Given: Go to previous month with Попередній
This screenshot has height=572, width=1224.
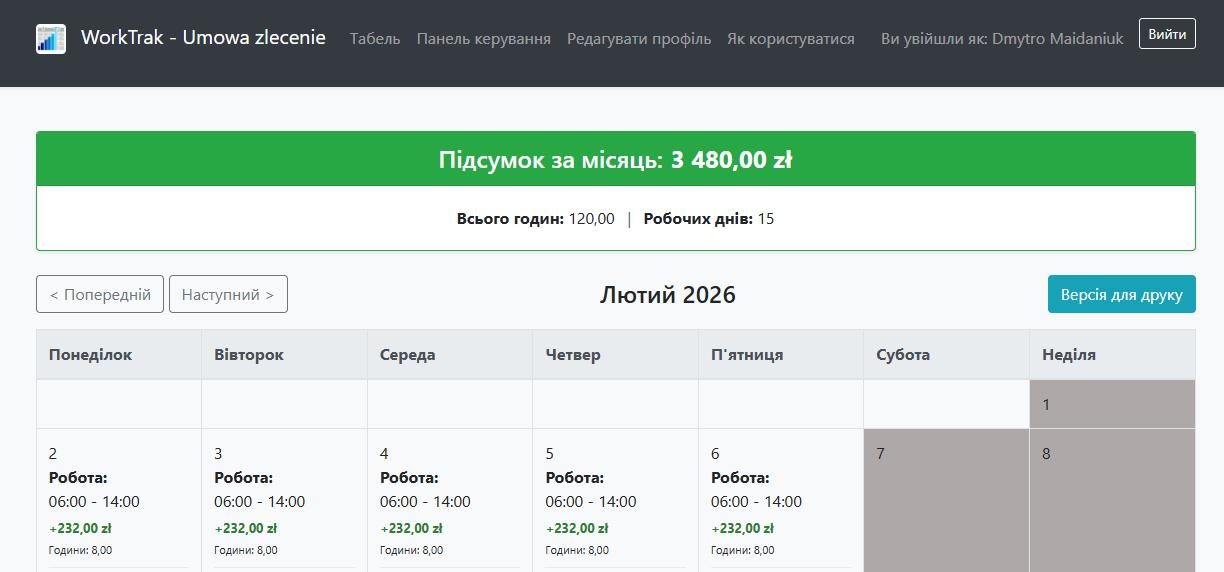Looking at the screenshot, I should click(x=100, y=294).
